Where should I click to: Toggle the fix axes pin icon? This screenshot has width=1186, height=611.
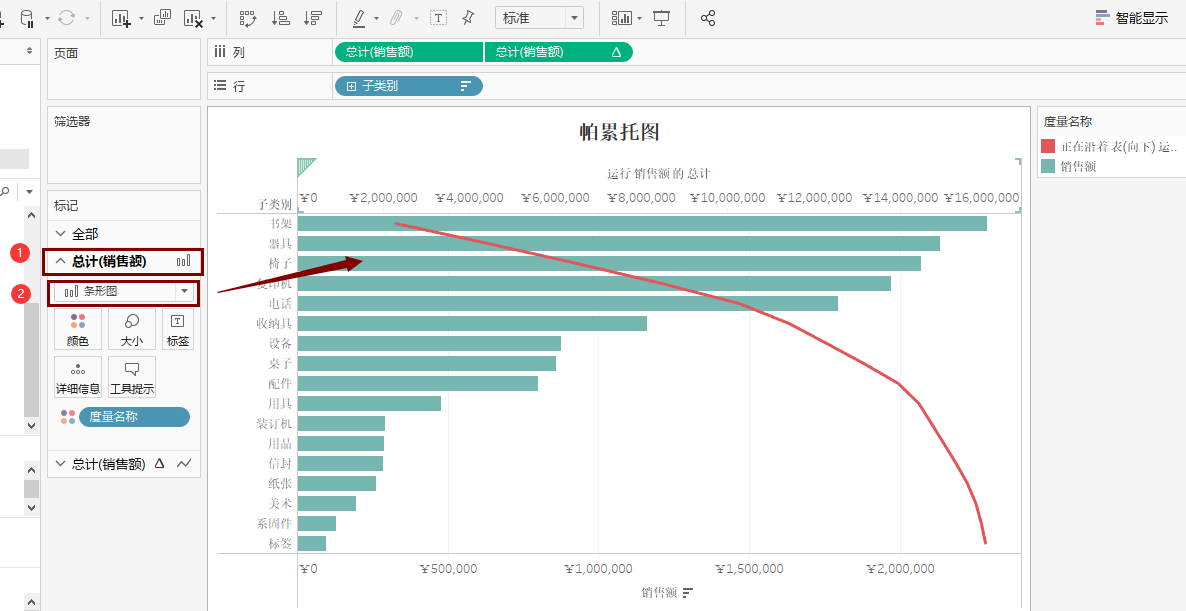point(468,18)
